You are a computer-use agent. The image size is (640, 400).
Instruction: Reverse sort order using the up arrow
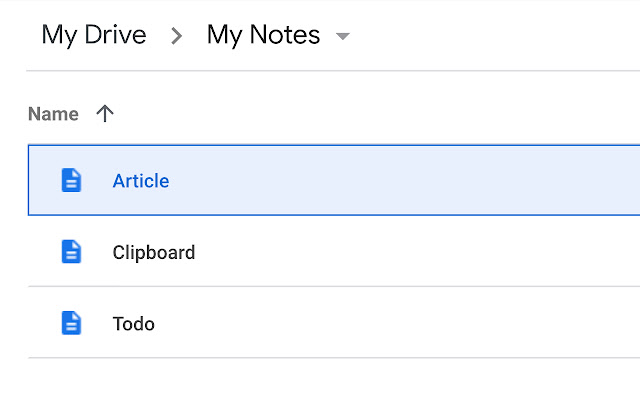(104, 114)
